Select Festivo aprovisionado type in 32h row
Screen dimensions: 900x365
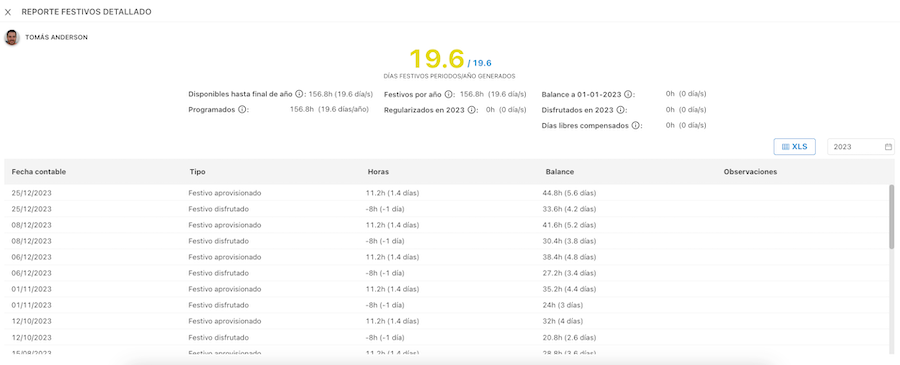click(x=225, y=321)
